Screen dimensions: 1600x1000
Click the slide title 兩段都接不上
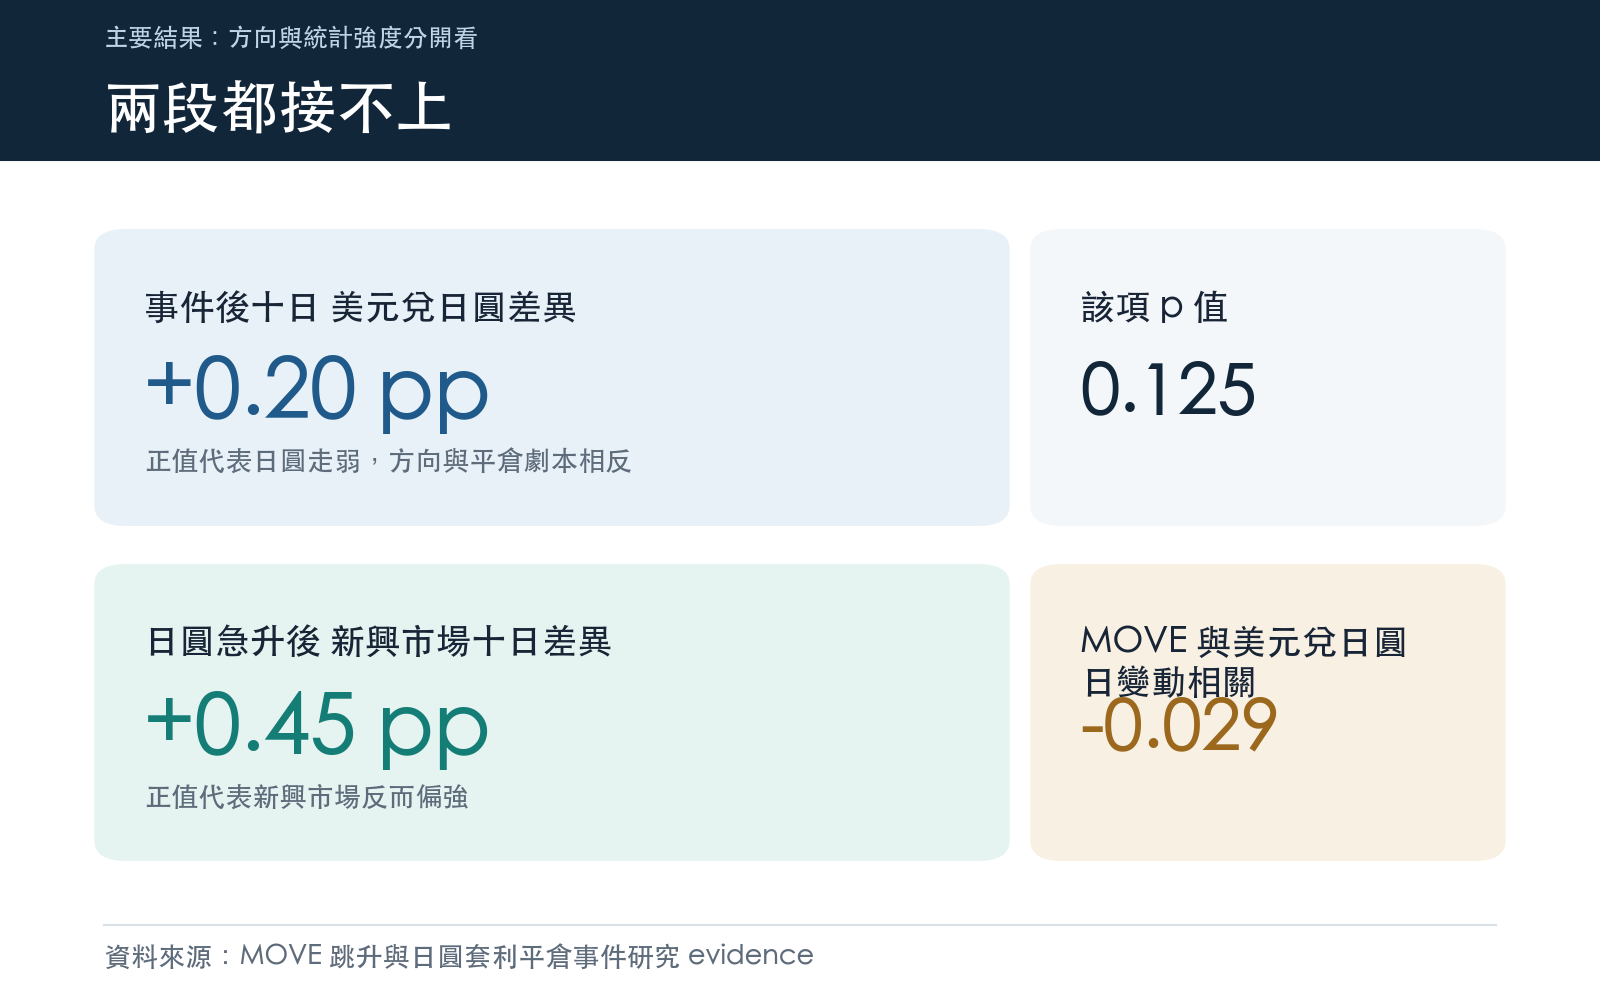279,108
